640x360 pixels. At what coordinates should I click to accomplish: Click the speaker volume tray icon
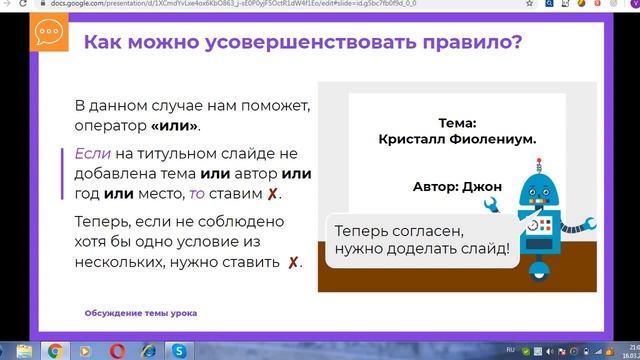(x=550, y=351)
